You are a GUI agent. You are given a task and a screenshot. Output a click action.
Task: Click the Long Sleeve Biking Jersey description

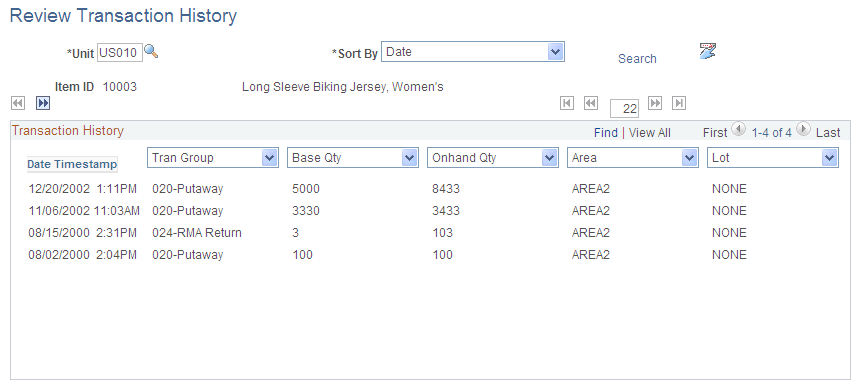[342, 87]
